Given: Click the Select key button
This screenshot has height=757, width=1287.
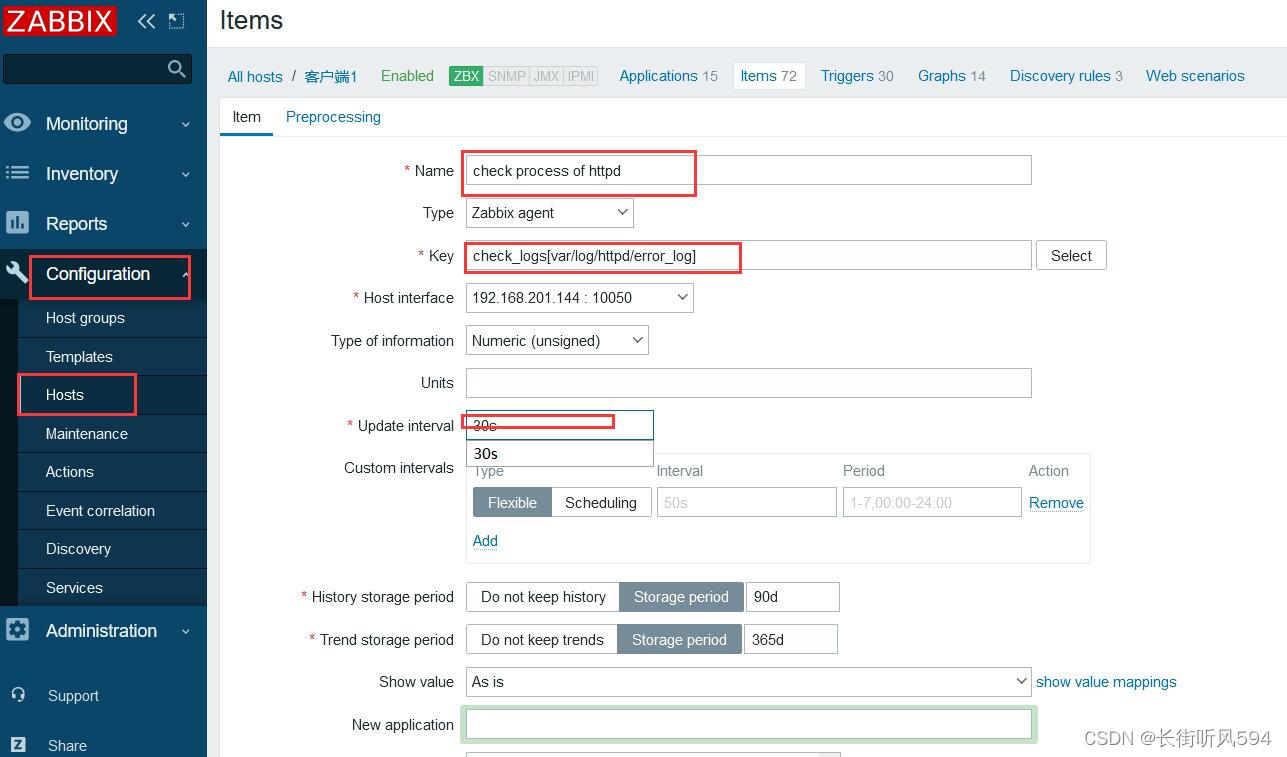Looking at the screenshot, I should pos(1071,255).
